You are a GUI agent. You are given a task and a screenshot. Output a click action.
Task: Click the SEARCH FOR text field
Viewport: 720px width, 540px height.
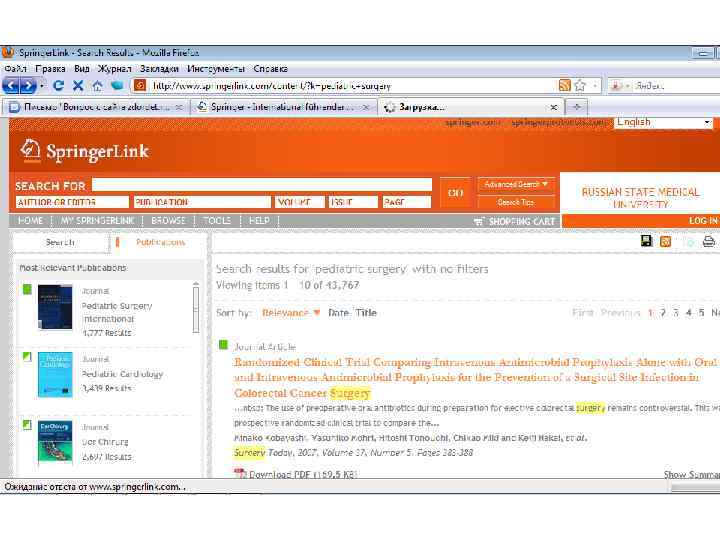pos(262,185)
